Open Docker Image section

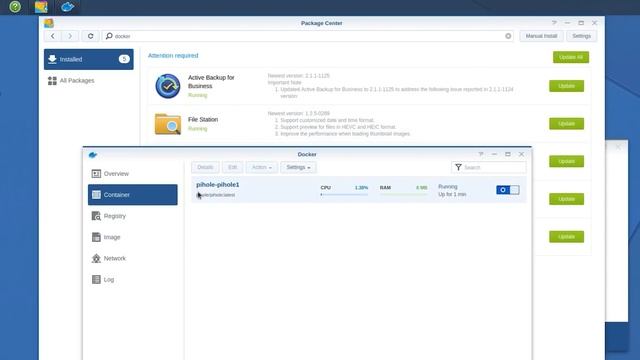[x=133, y=237]
